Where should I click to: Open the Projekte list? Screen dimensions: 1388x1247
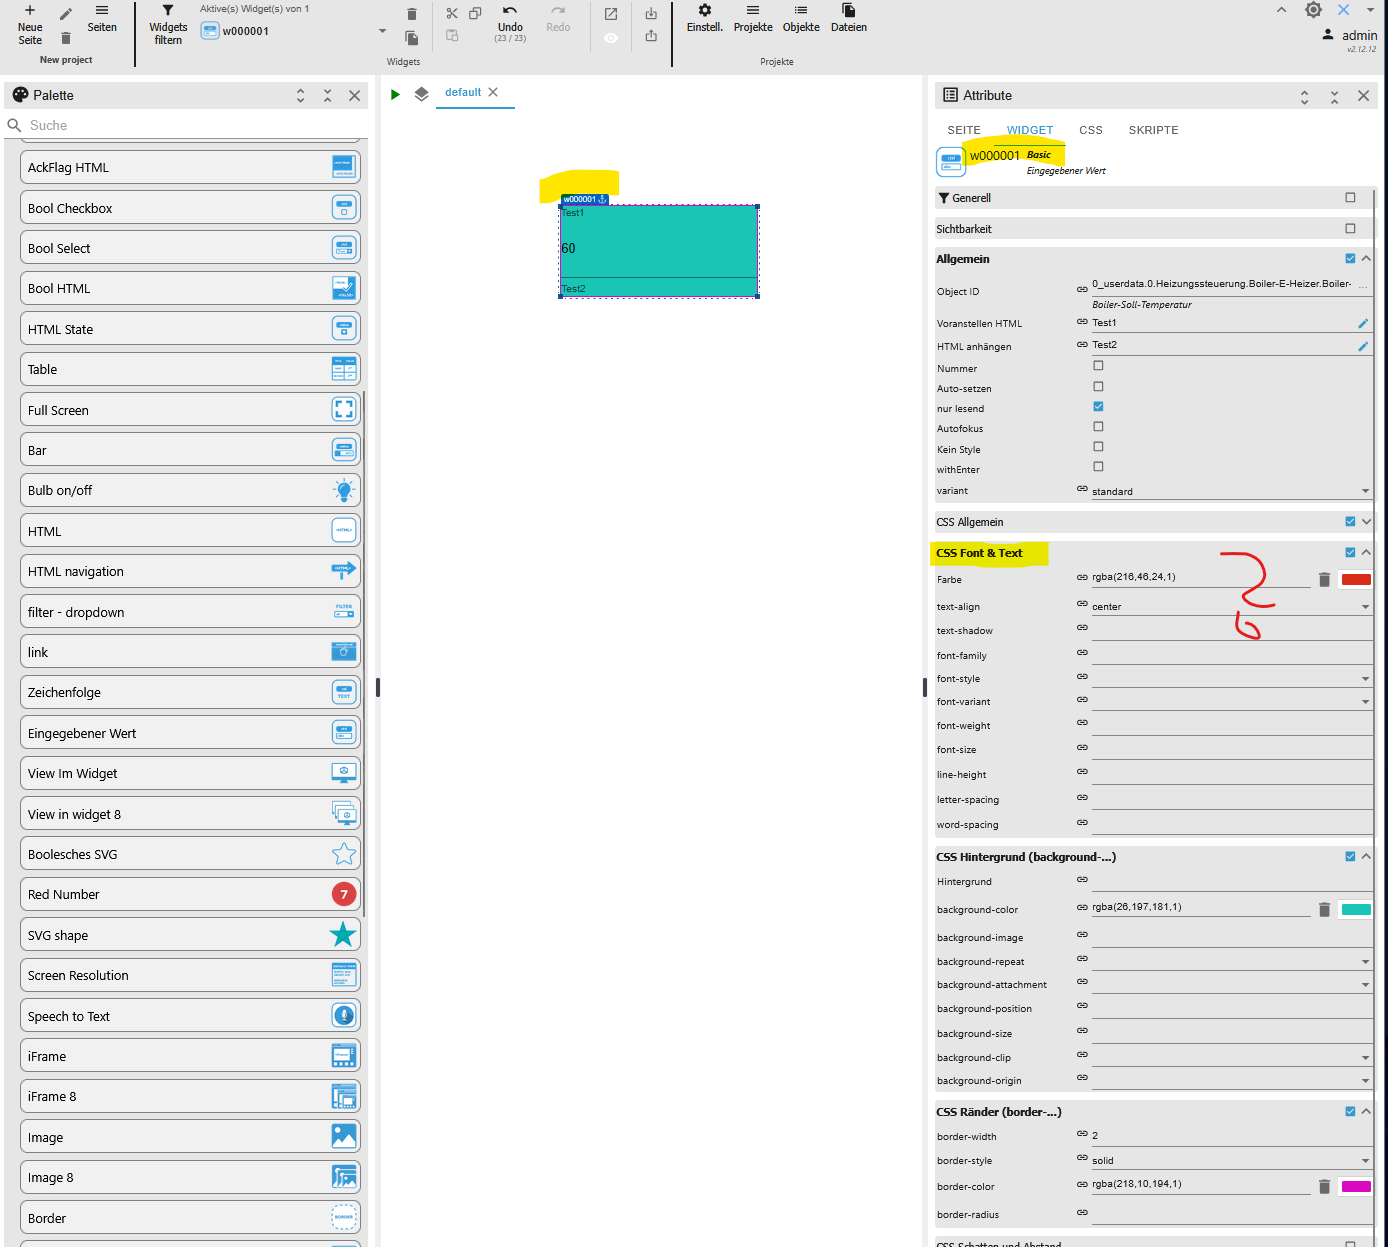(x=753, y=19)
